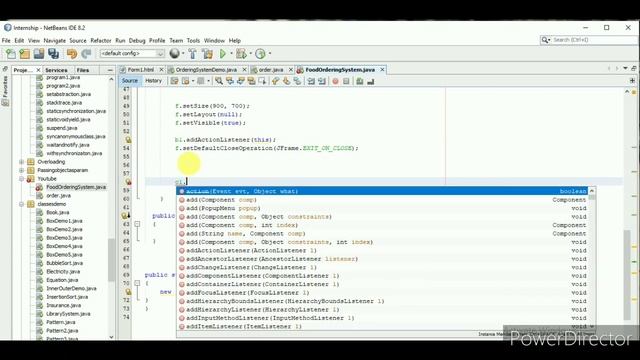The width and height of the screenshot is (640, 360).
Task: Click the Undo arrow icon
Action: pyautogui.click(x=72, y=53)
